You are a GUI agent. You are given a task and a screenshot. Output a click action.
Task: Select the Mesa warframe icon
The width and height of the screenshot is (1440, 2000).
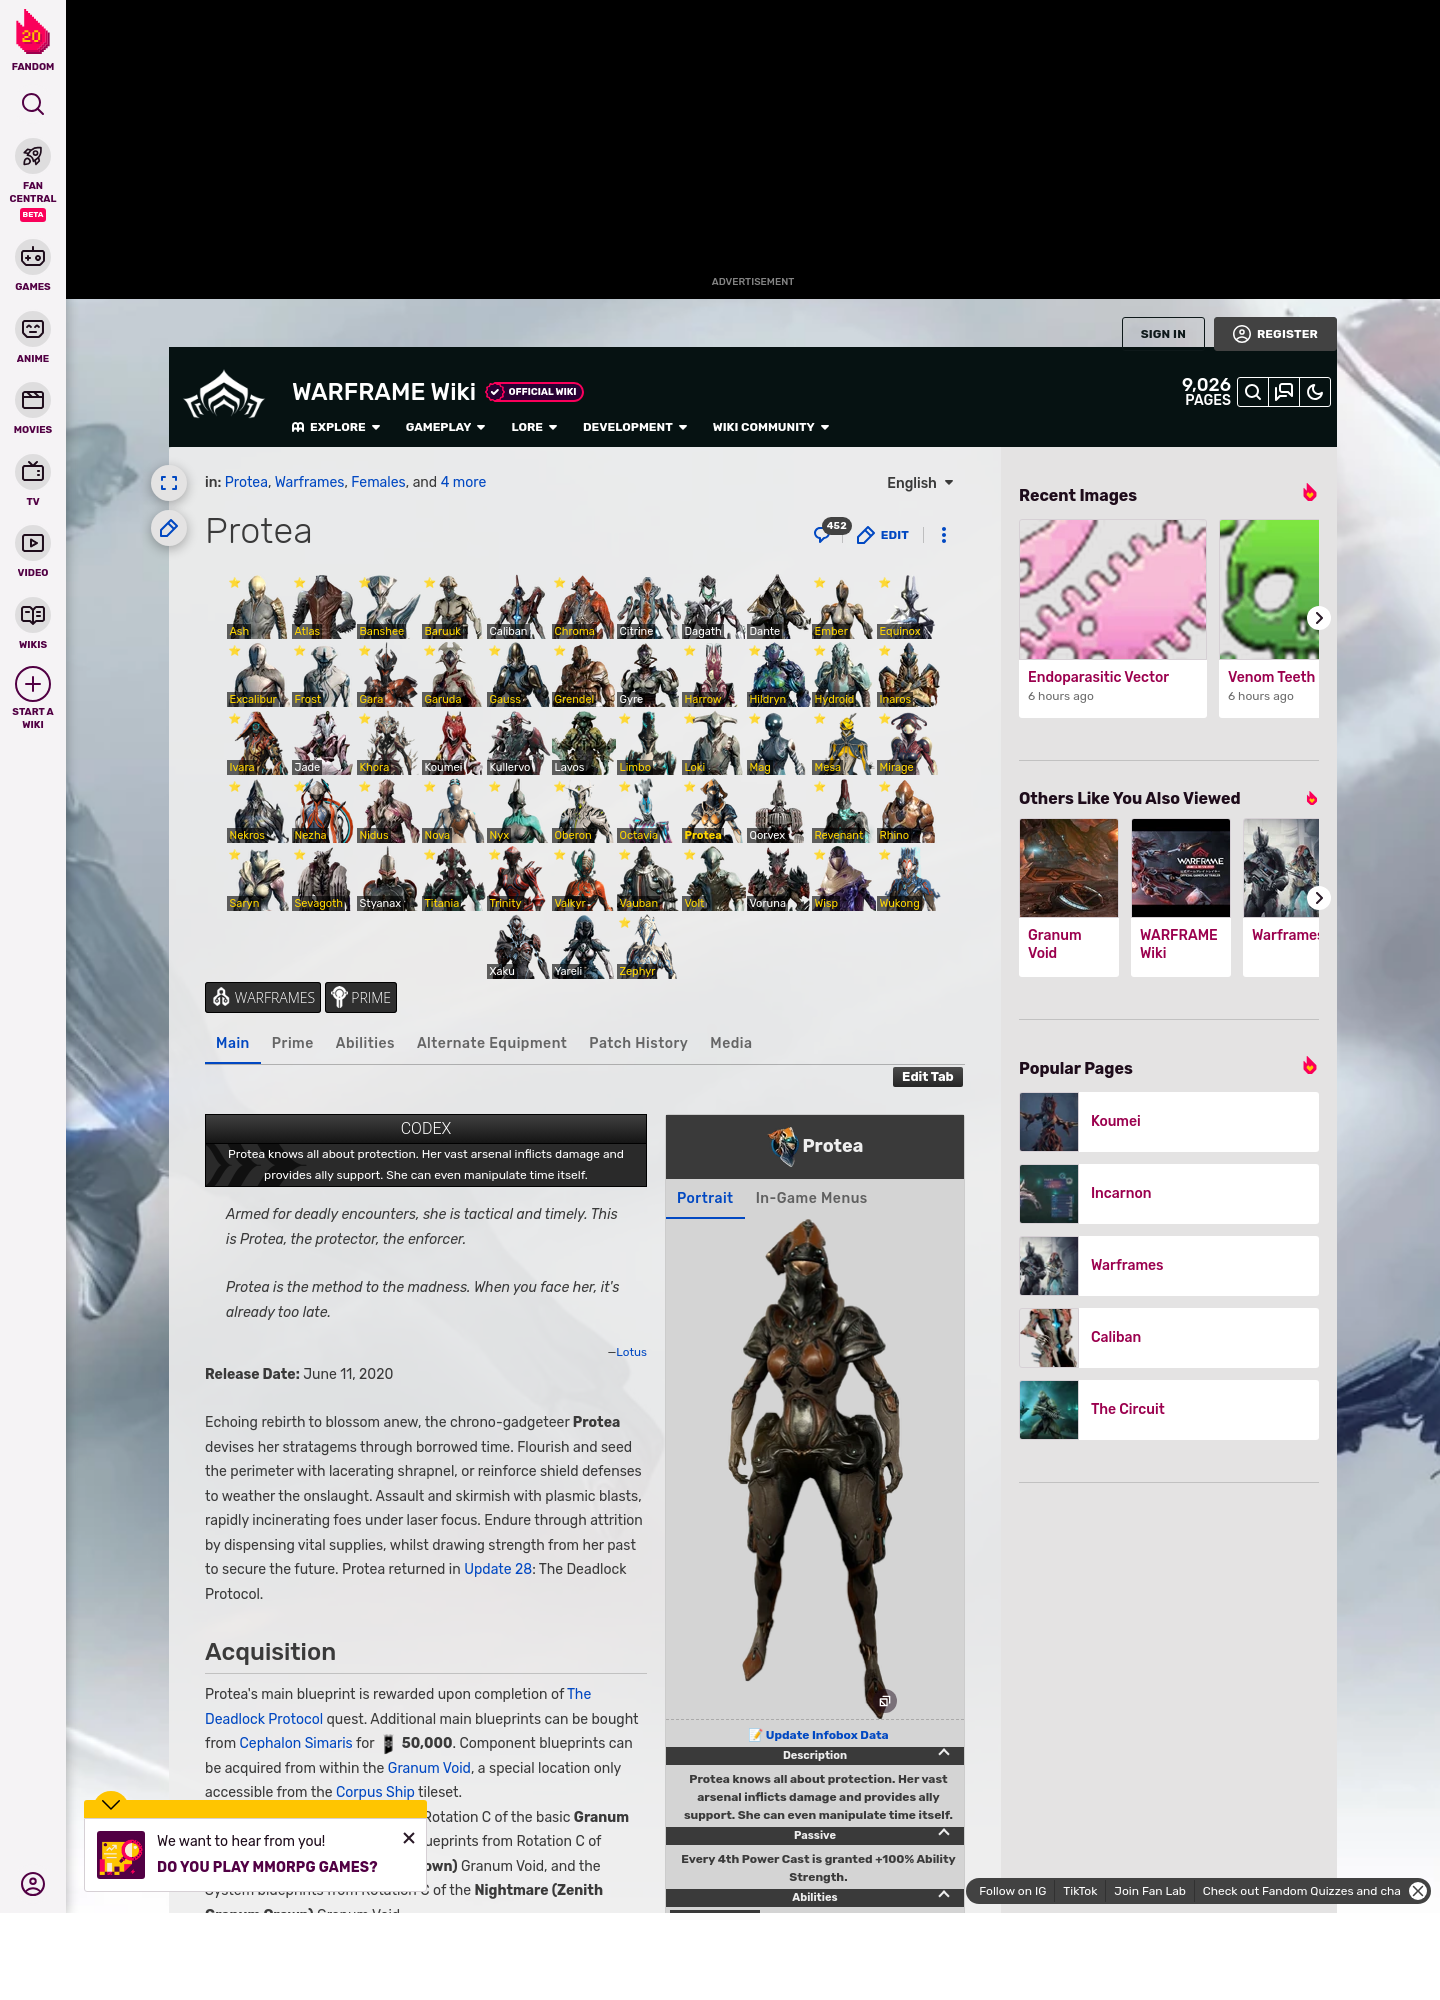click(843, 743)
